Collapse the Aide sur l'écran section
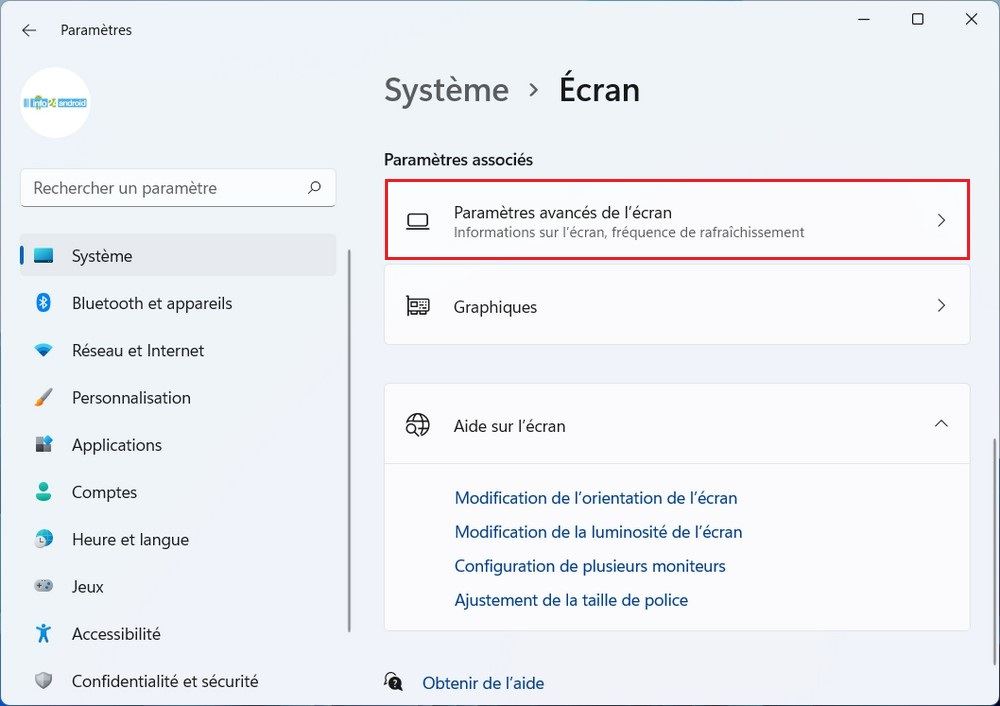 pos(941,423)
